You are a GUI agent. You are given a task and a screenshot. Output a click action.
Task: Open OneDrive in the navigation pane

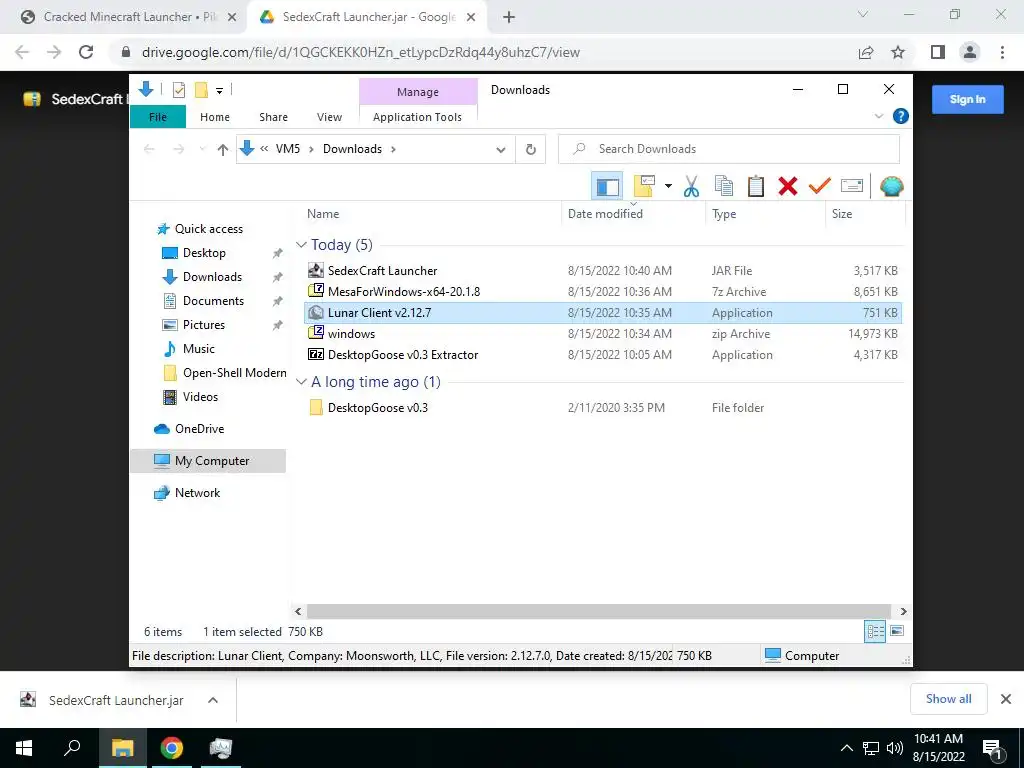[199, 429]
